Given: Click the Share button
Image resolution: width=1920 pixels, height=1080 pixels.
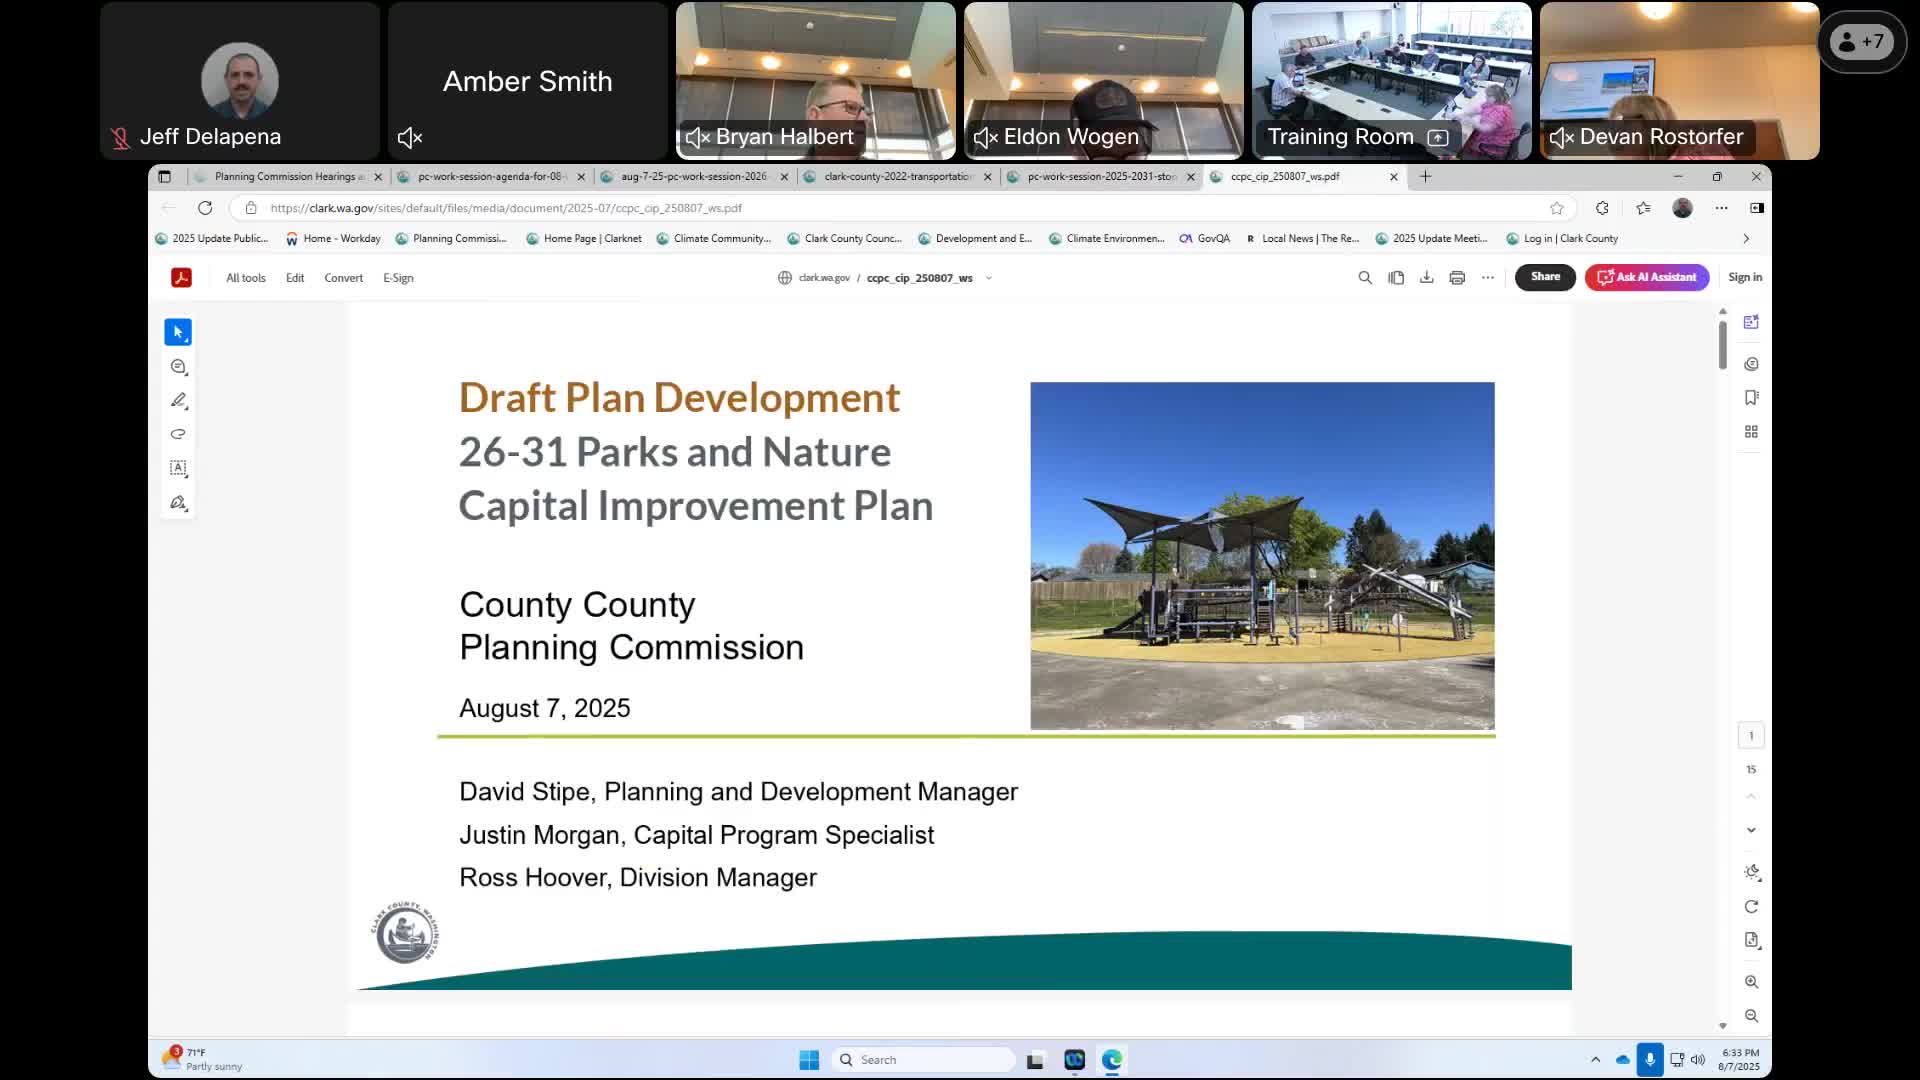Looking at the screenshot, I should (1545, 277).
